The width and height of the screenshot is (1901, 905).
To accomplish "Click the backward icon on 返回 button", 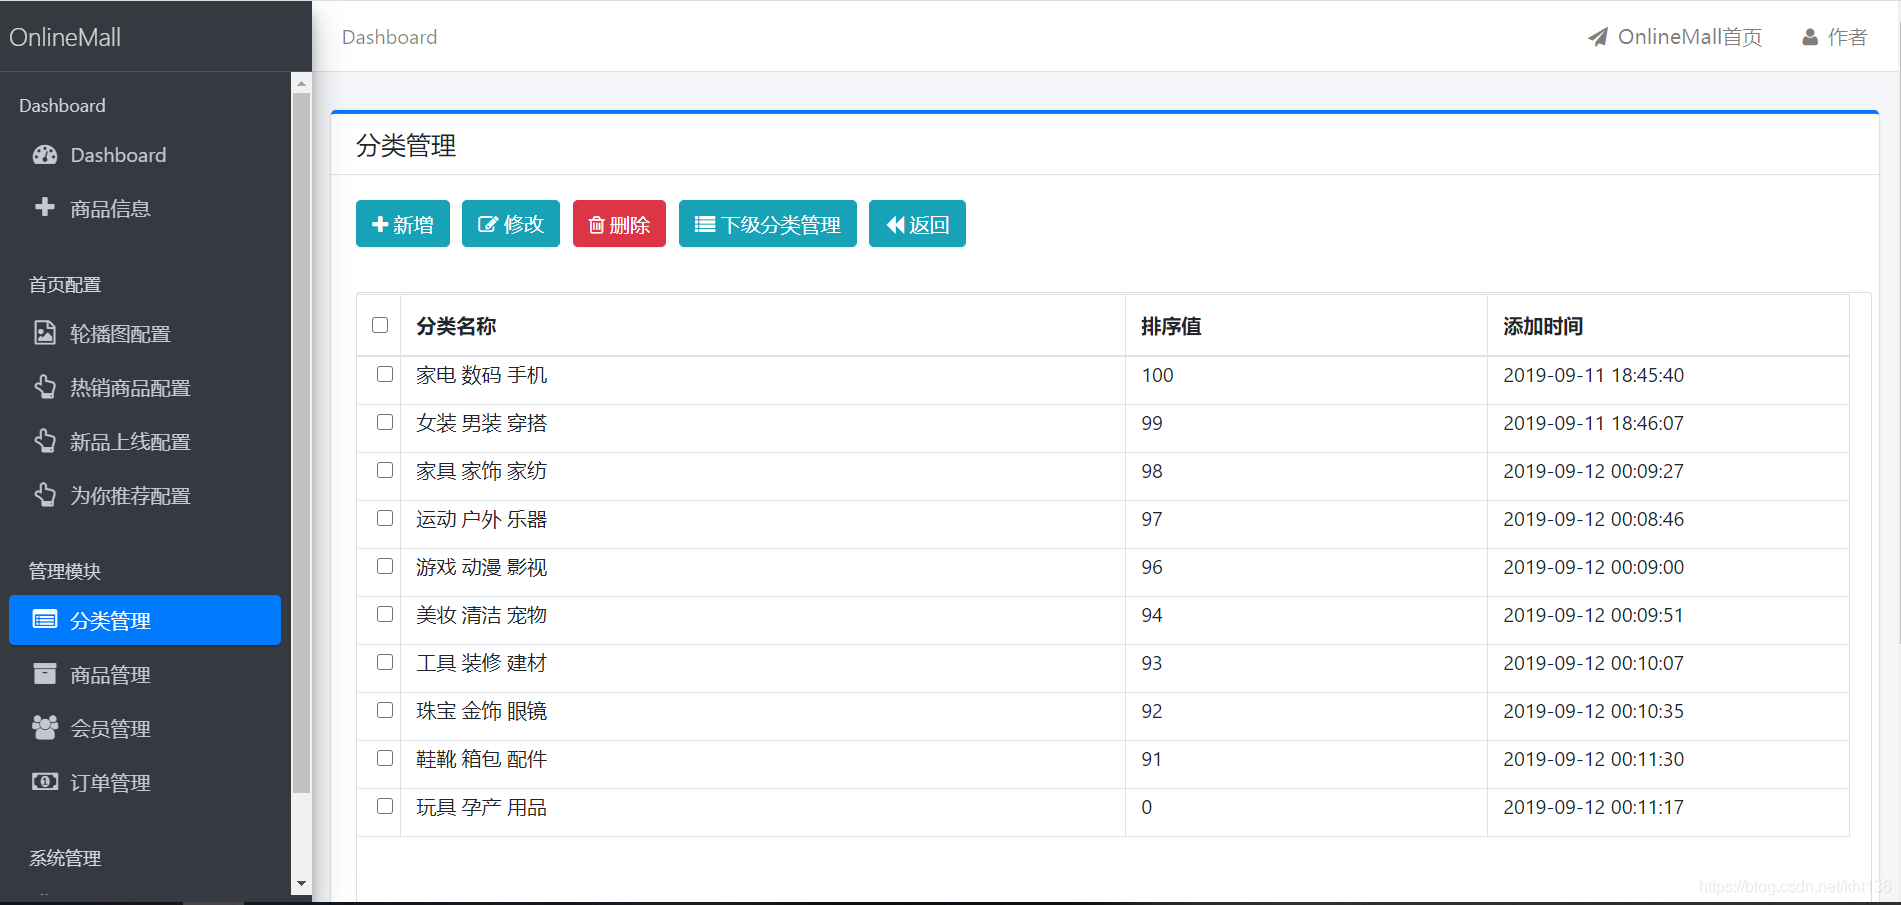I will (896, 224).
